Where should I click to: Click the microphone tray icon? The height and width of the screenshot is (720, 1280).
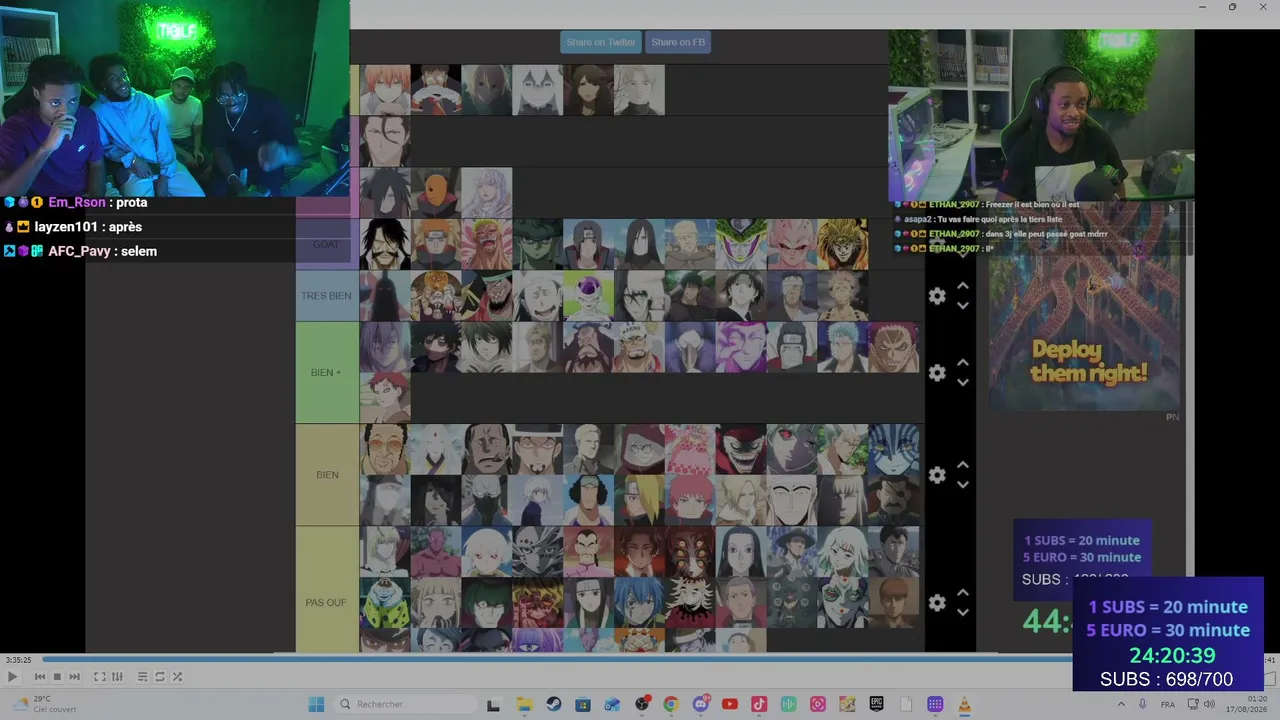pos(1143,704)
